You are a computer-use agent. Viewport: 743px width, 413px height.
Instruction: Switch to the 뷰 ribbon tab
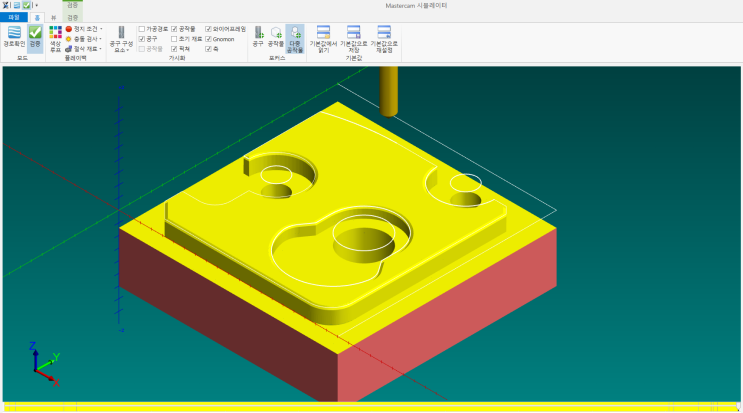pyautogui.click(x=53, y=17)
